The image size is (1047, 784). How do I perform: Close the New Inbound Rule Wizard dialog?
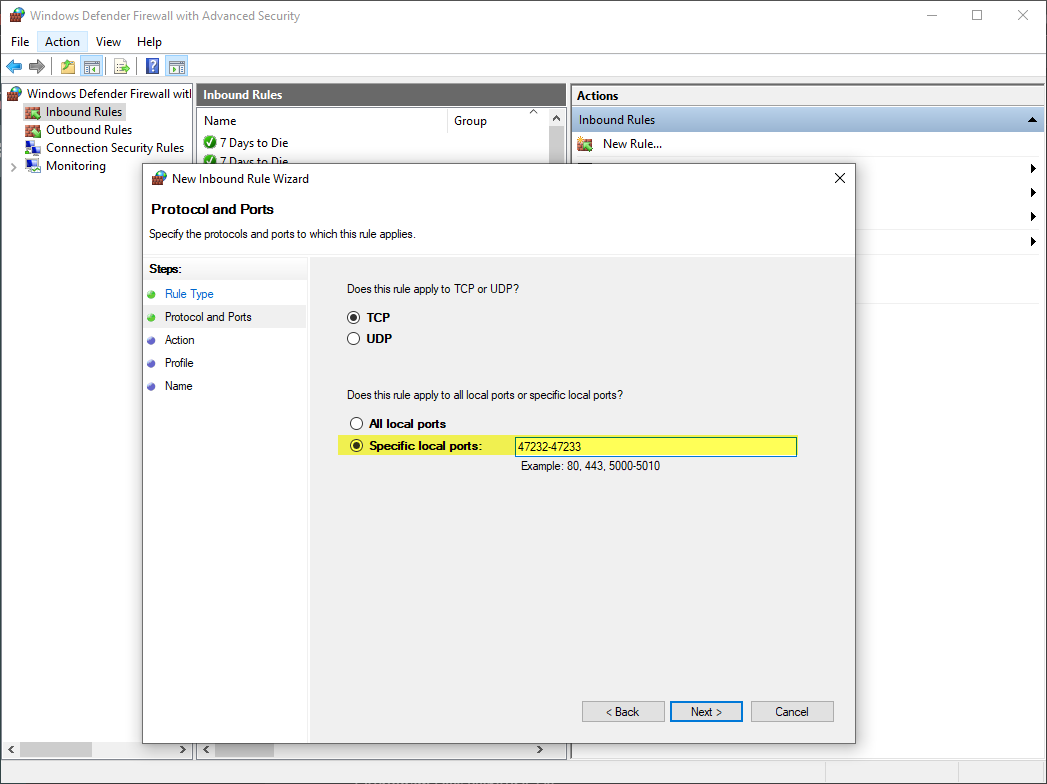point(840,178)
